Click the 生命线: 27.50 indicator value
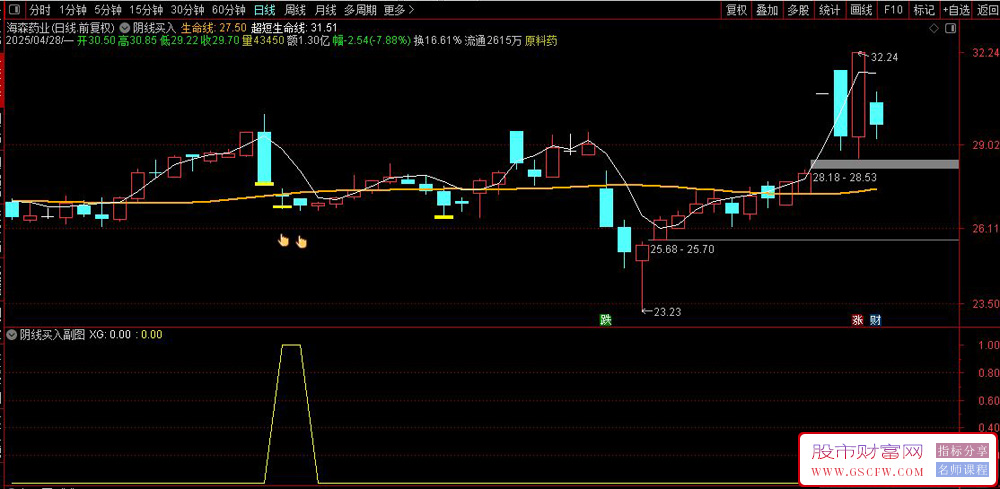This screenshot has width=1000, height=489. coord(214,28)
